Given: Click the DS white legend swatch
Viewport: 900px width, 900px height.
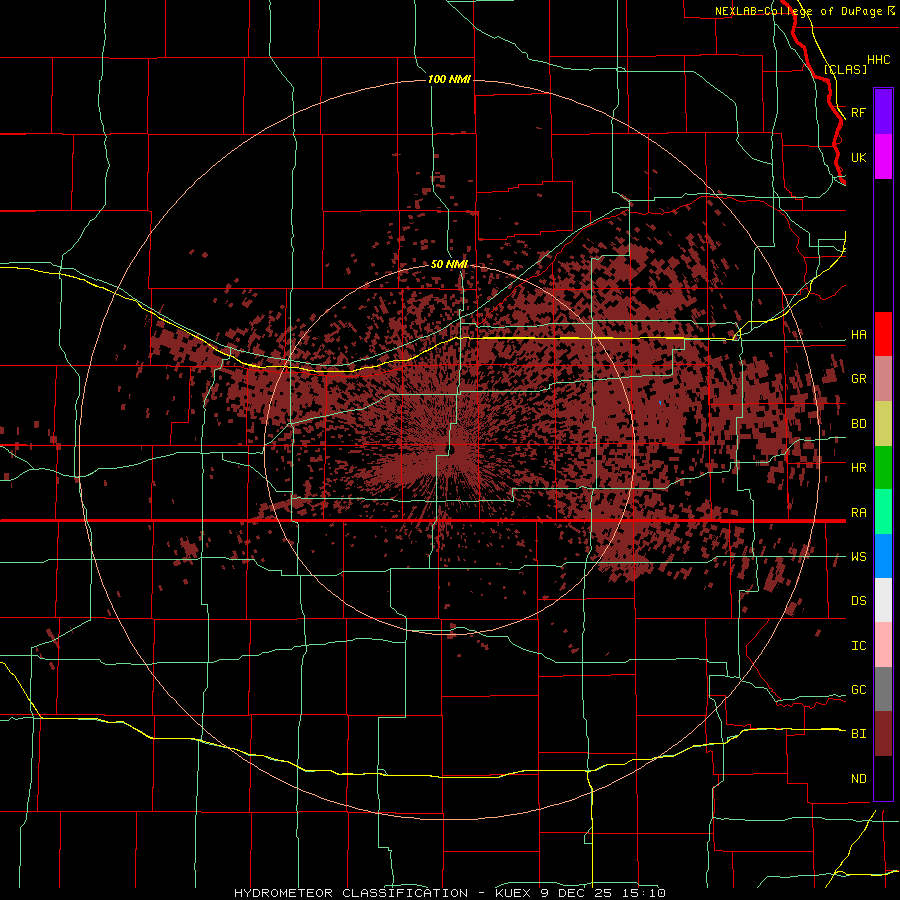Looking at the screenshot, I should [883, 600].
